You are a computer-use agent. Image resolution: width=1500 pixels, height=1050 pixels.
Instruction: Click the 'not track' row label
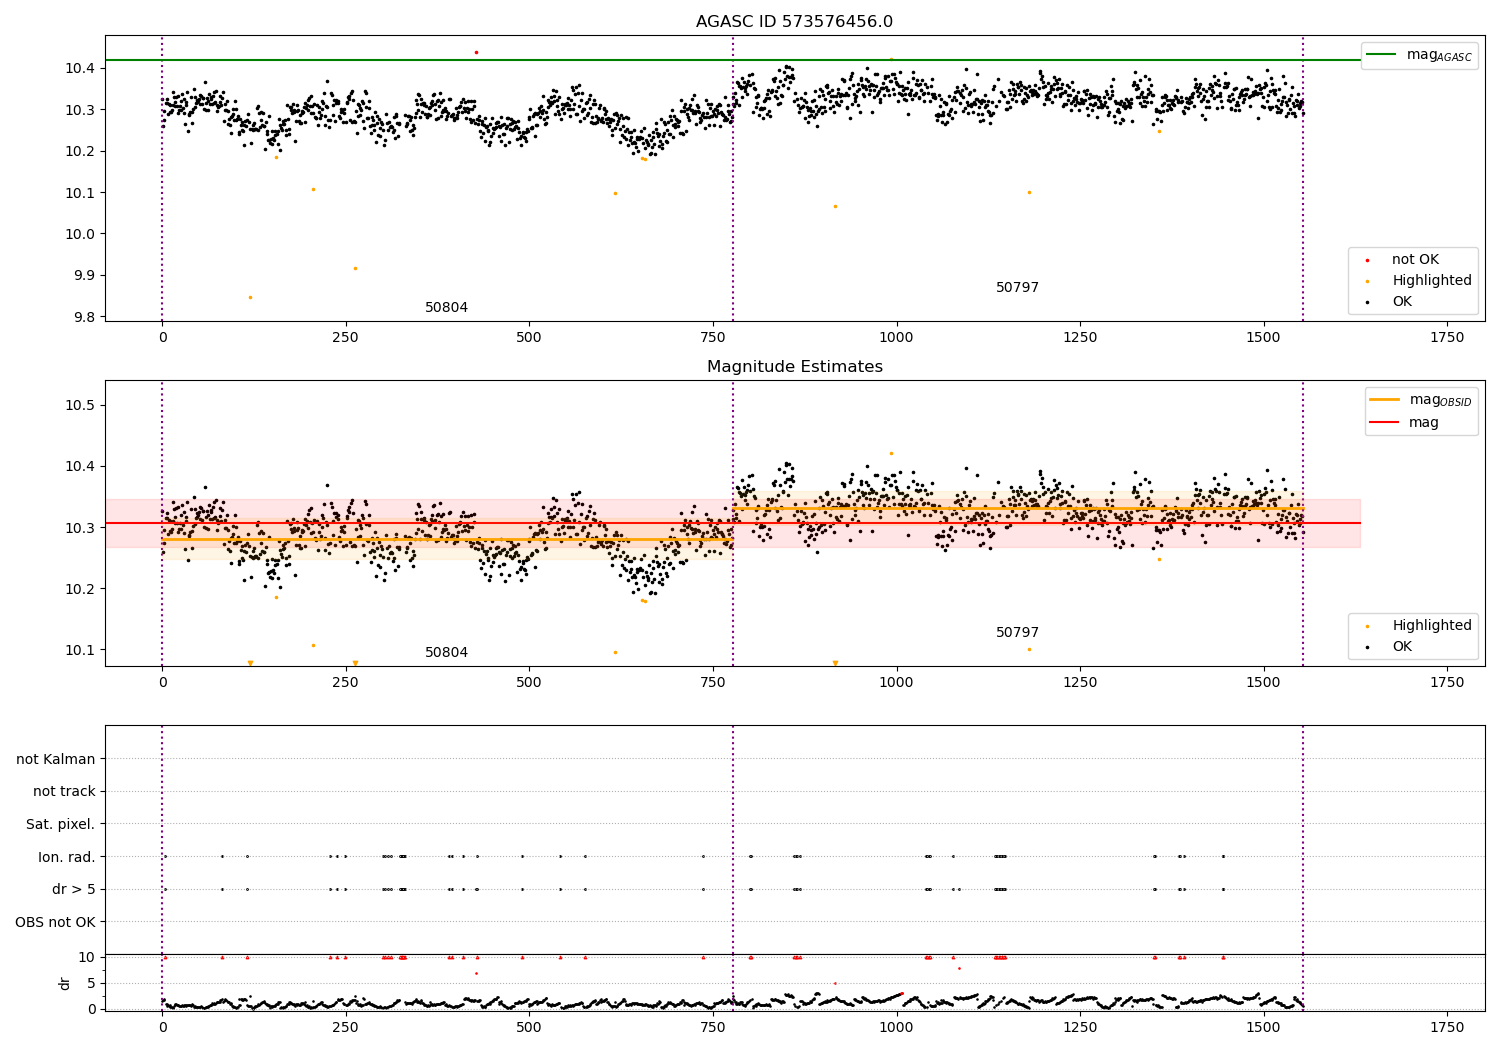pyautogui.click(x=64, y=792)
